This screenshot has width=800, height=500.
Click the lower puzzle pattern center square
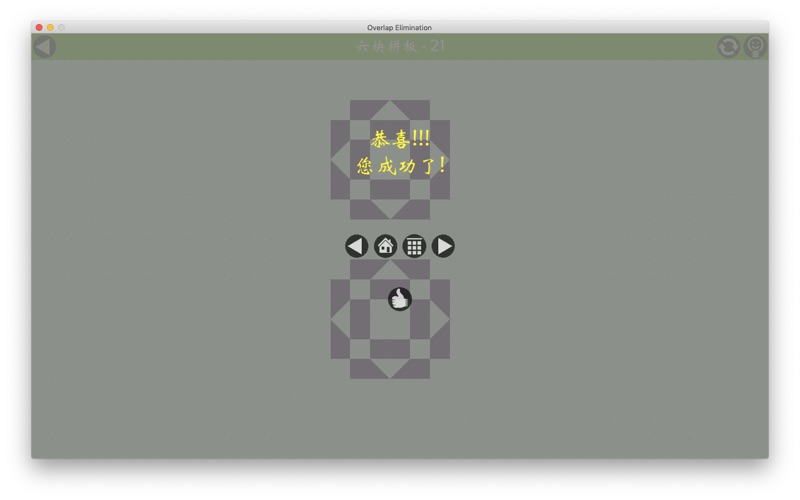(x=390, y=319)
